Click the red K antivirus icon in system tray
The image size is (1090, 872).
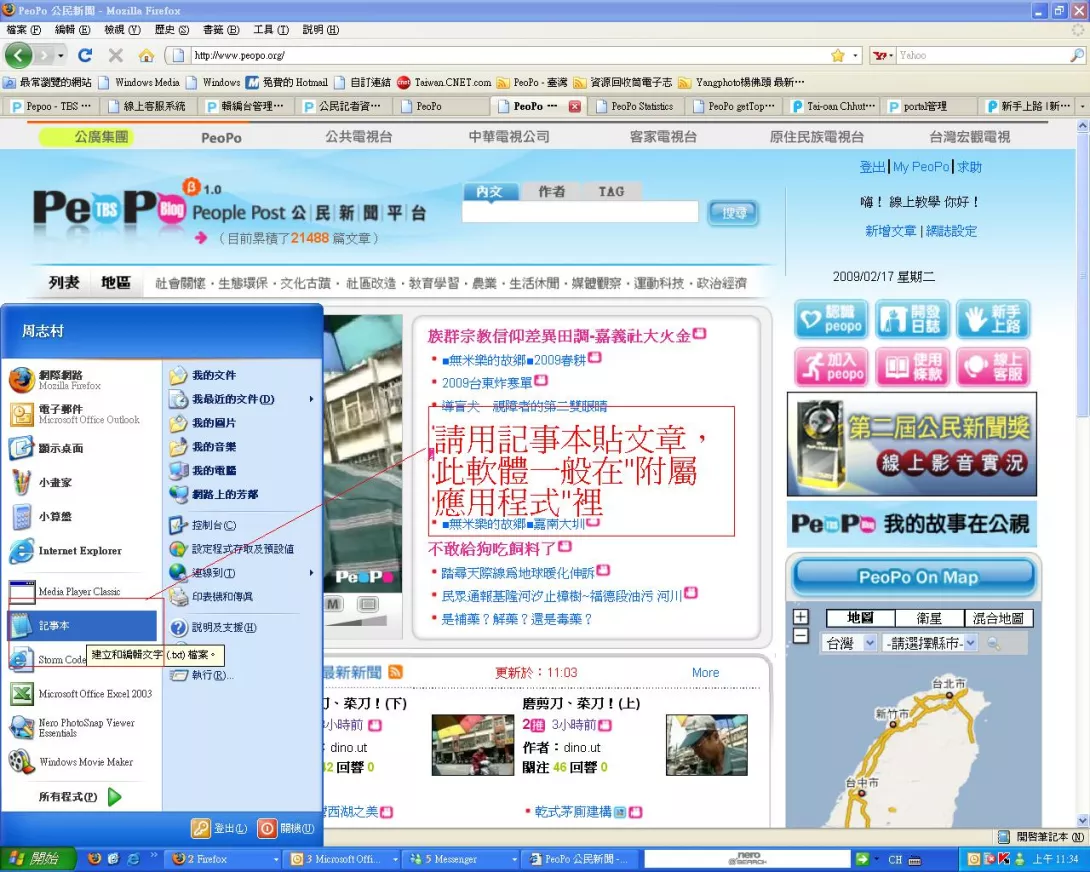tap(1004, 859)
